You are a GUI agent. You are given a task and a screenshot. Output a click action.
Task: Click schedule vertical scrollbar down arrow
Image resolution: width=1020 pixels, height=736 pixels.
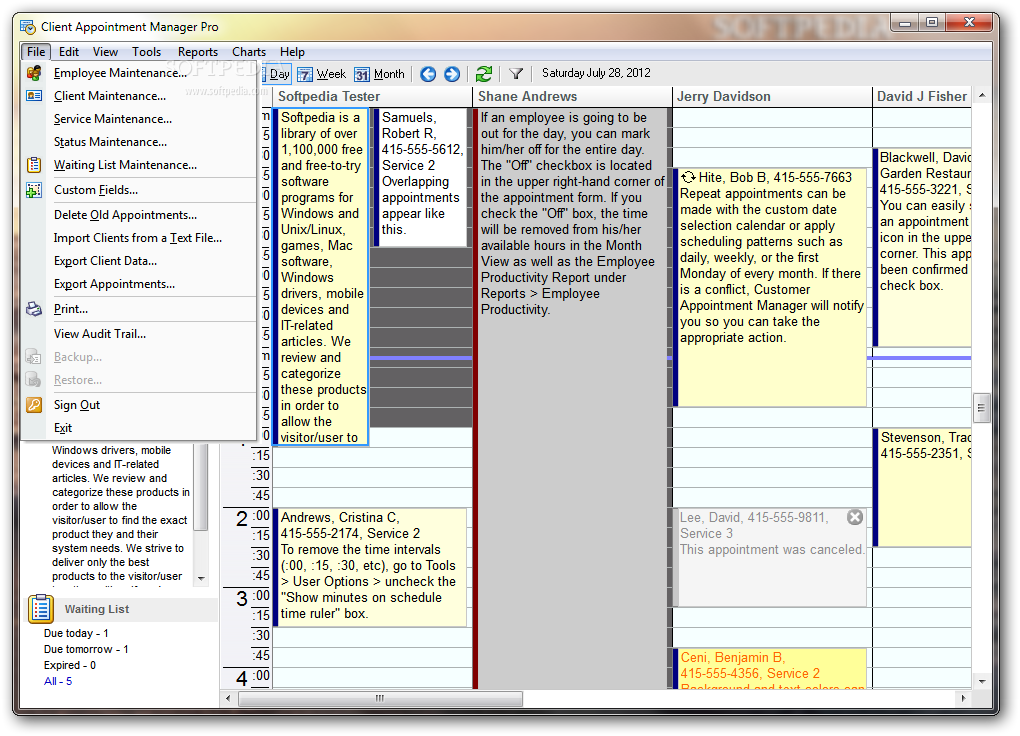click(x=982, y=681)
